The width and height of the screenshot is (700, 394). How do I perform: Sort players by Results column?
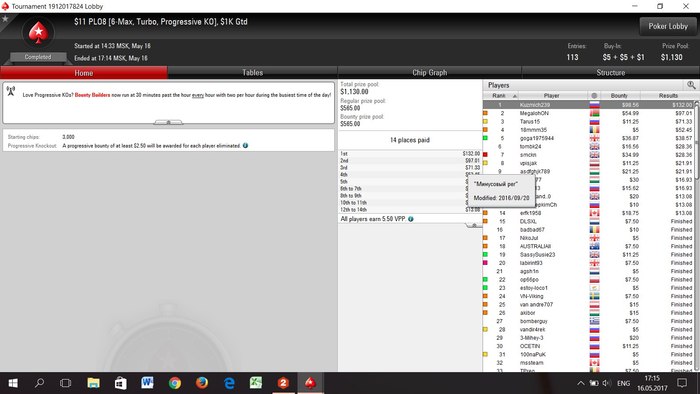pyautogui.click(x=668, y=95)
